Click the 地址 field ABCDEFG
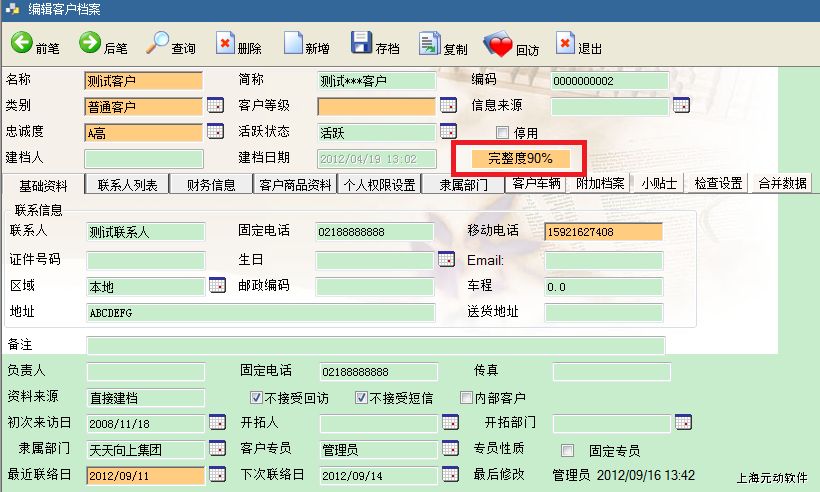The width and height of the screenshot is (820, 492). (x=260, y=313)
